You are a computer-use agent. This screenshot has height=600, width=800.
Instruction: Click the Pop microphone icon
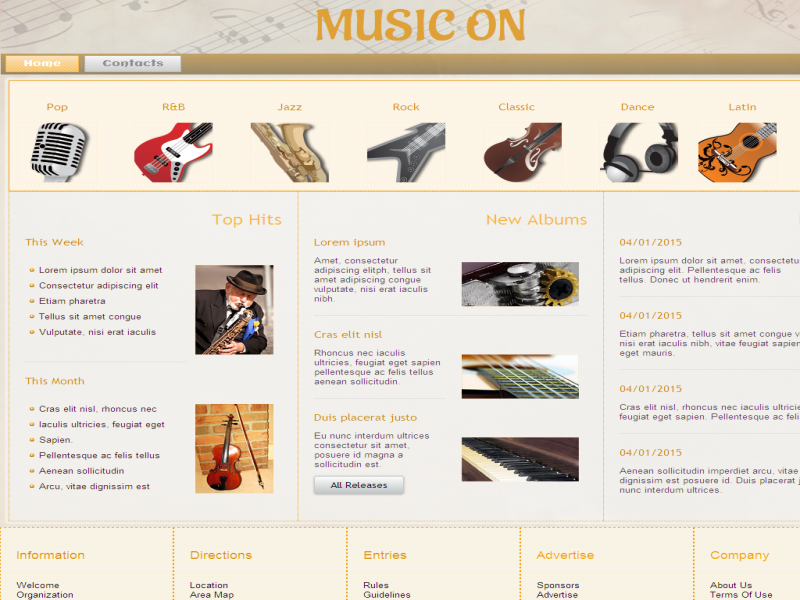(x=57, y=152)
